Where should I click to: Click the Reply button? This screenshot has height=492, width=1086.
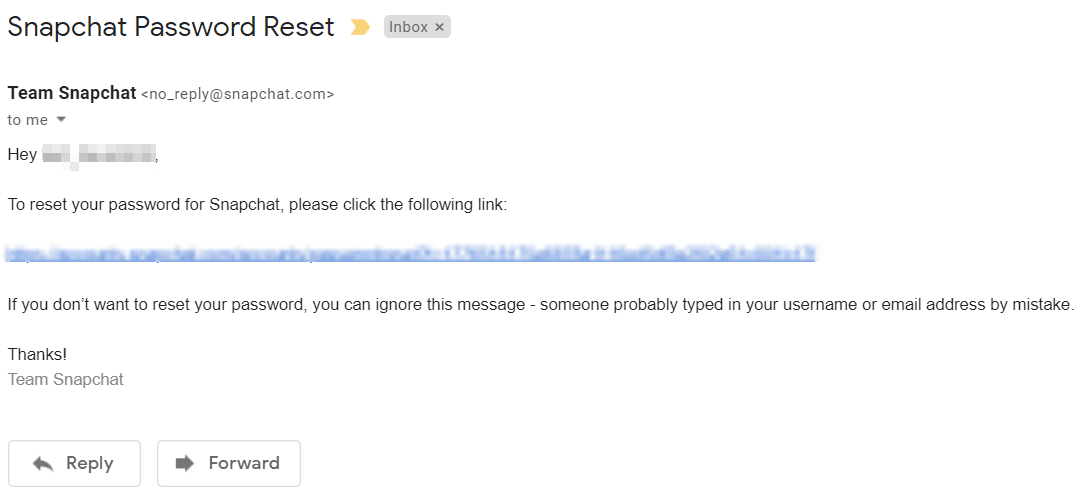(x=74, y=463)
